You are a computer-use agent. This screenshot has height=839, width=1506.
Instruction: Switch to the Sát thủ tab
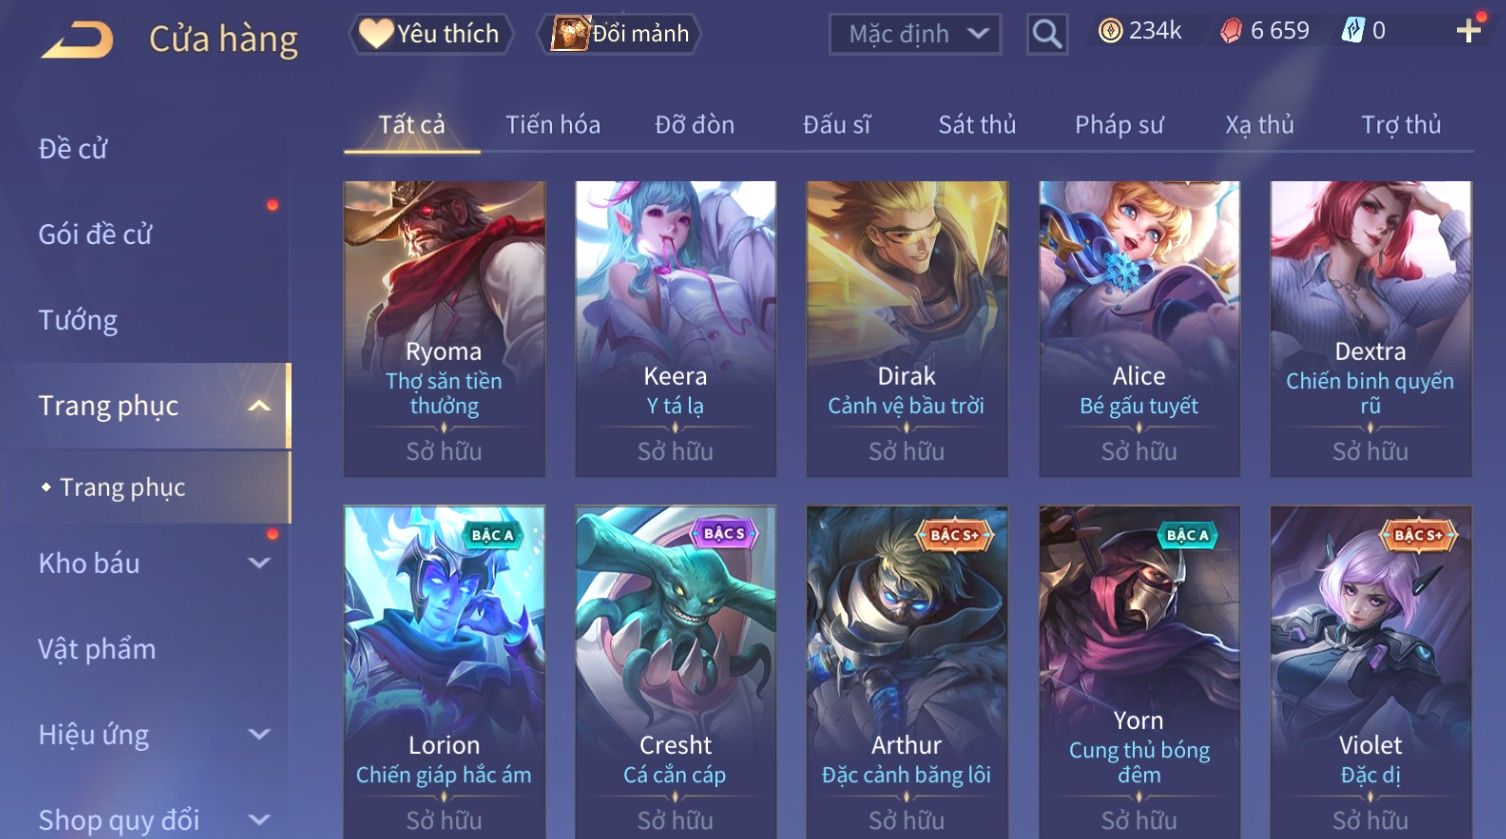click(x=977, y=125)
